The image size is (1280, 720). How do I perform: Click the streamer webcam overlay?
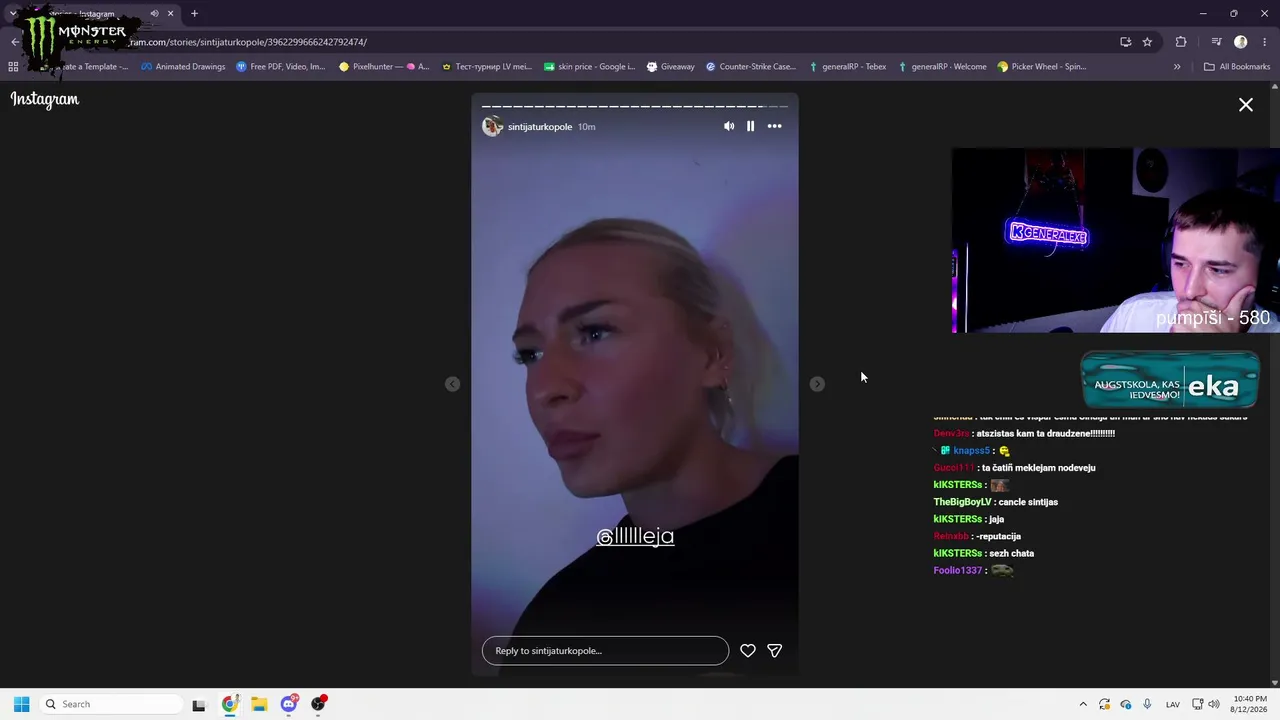1116,241
